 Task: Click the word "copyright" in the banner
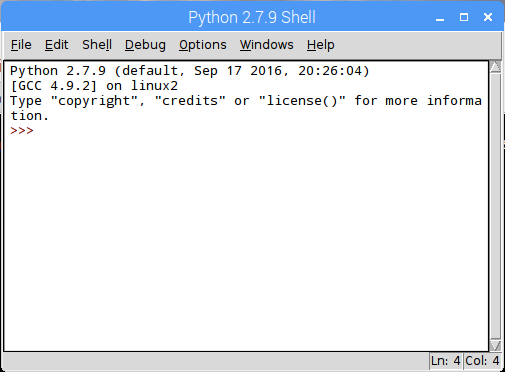(94, 101)
